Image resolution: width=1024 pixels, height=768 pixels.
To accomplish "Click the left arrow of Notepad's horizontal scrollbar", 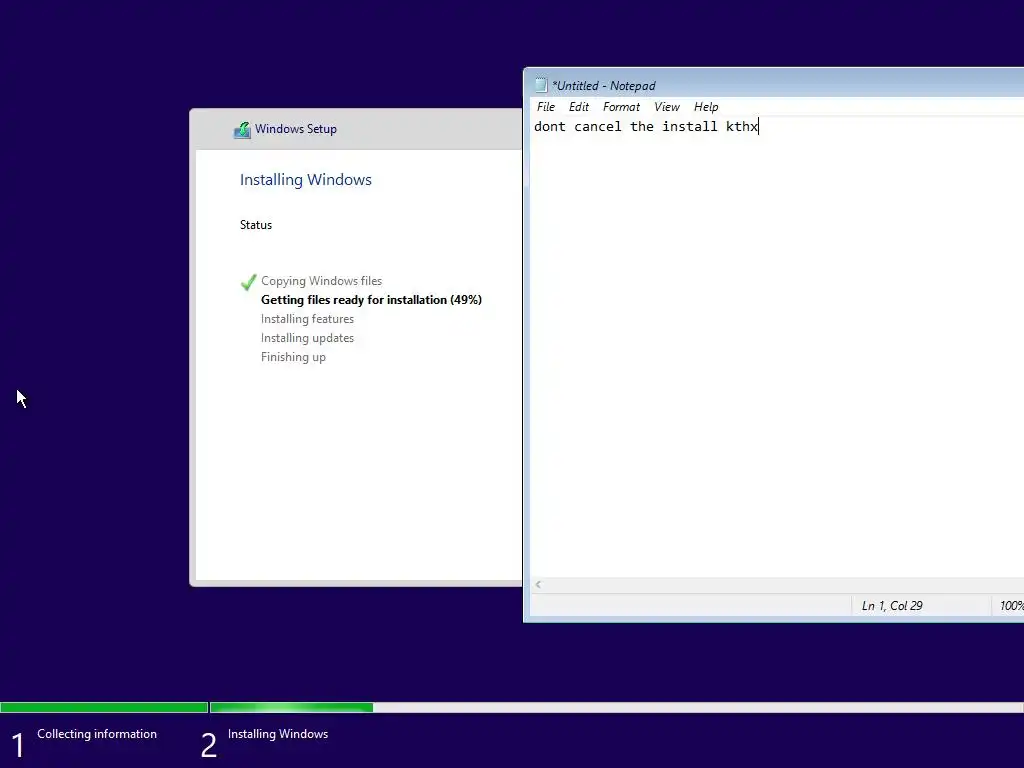I will point(538,584).
